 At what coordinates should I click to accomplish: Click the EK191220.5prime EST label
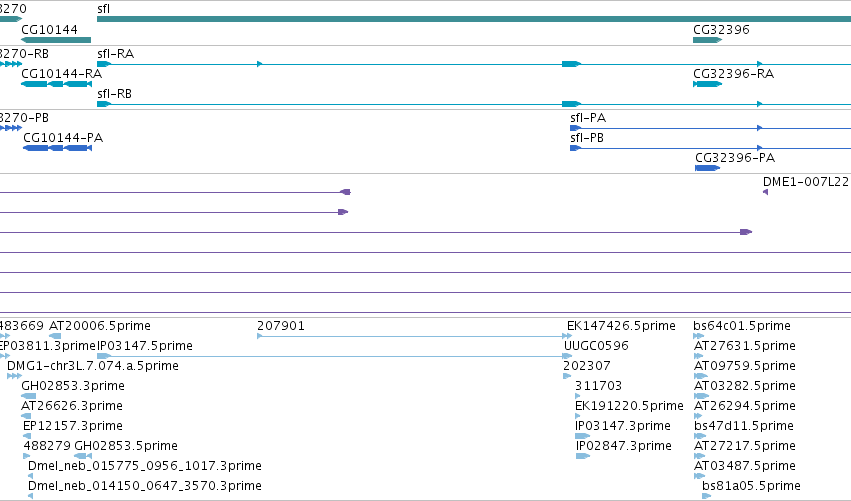point(629,406)
